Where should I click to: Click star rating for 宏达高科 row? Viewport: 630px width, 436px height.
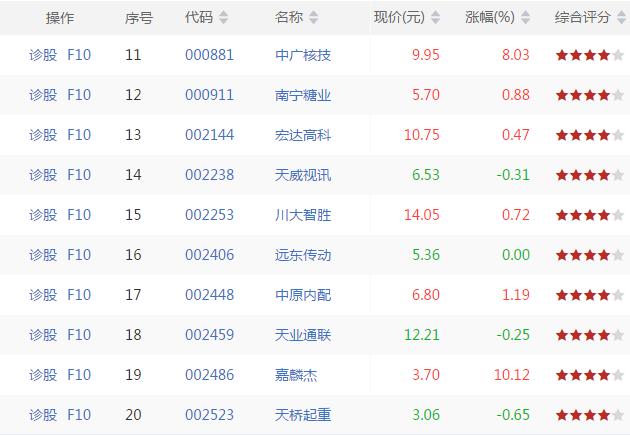click(x=589, y=135)
